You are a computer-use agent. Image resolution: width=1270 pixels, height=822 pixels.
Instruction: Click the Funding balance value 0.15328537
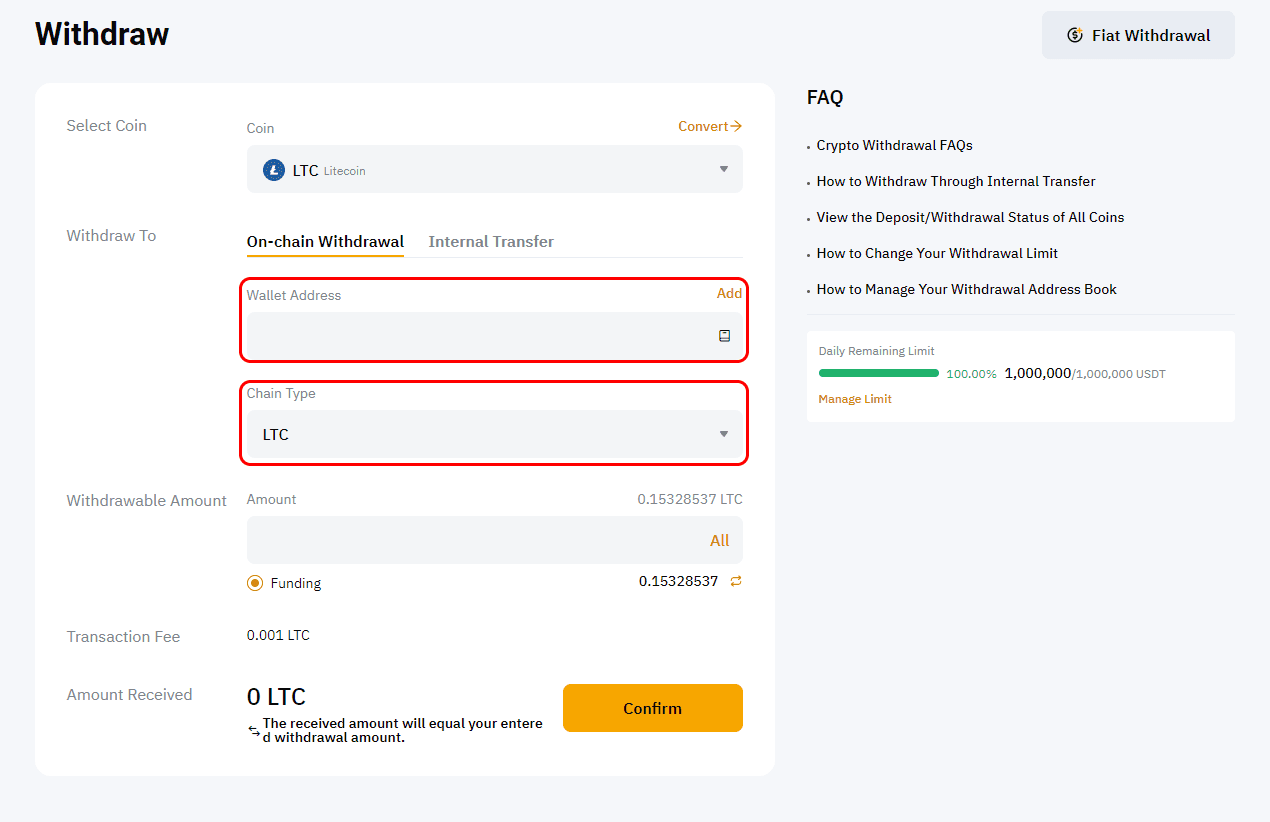coord(679,581)
